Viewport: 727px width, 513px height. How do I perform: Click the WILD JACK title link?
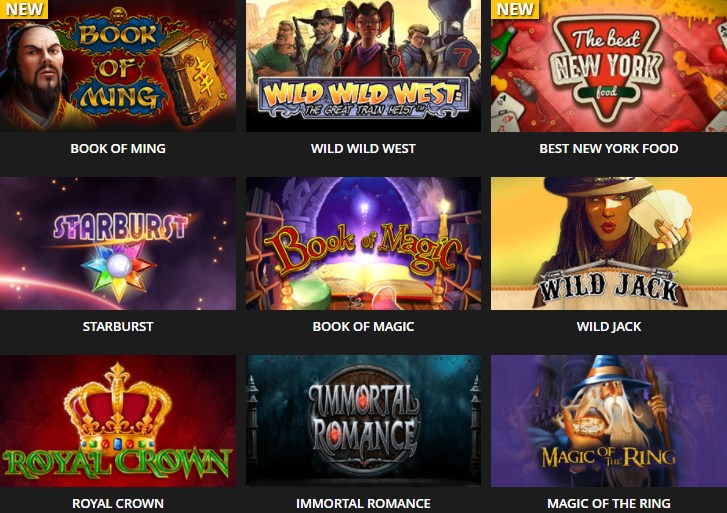click(x=609, y=327)
